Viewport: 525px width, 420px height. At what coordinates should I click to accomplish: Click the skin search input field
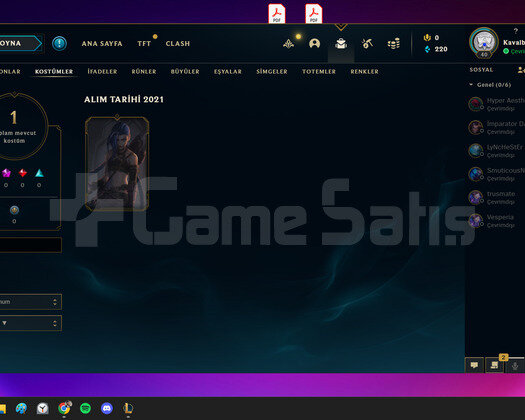pos(30,245)
